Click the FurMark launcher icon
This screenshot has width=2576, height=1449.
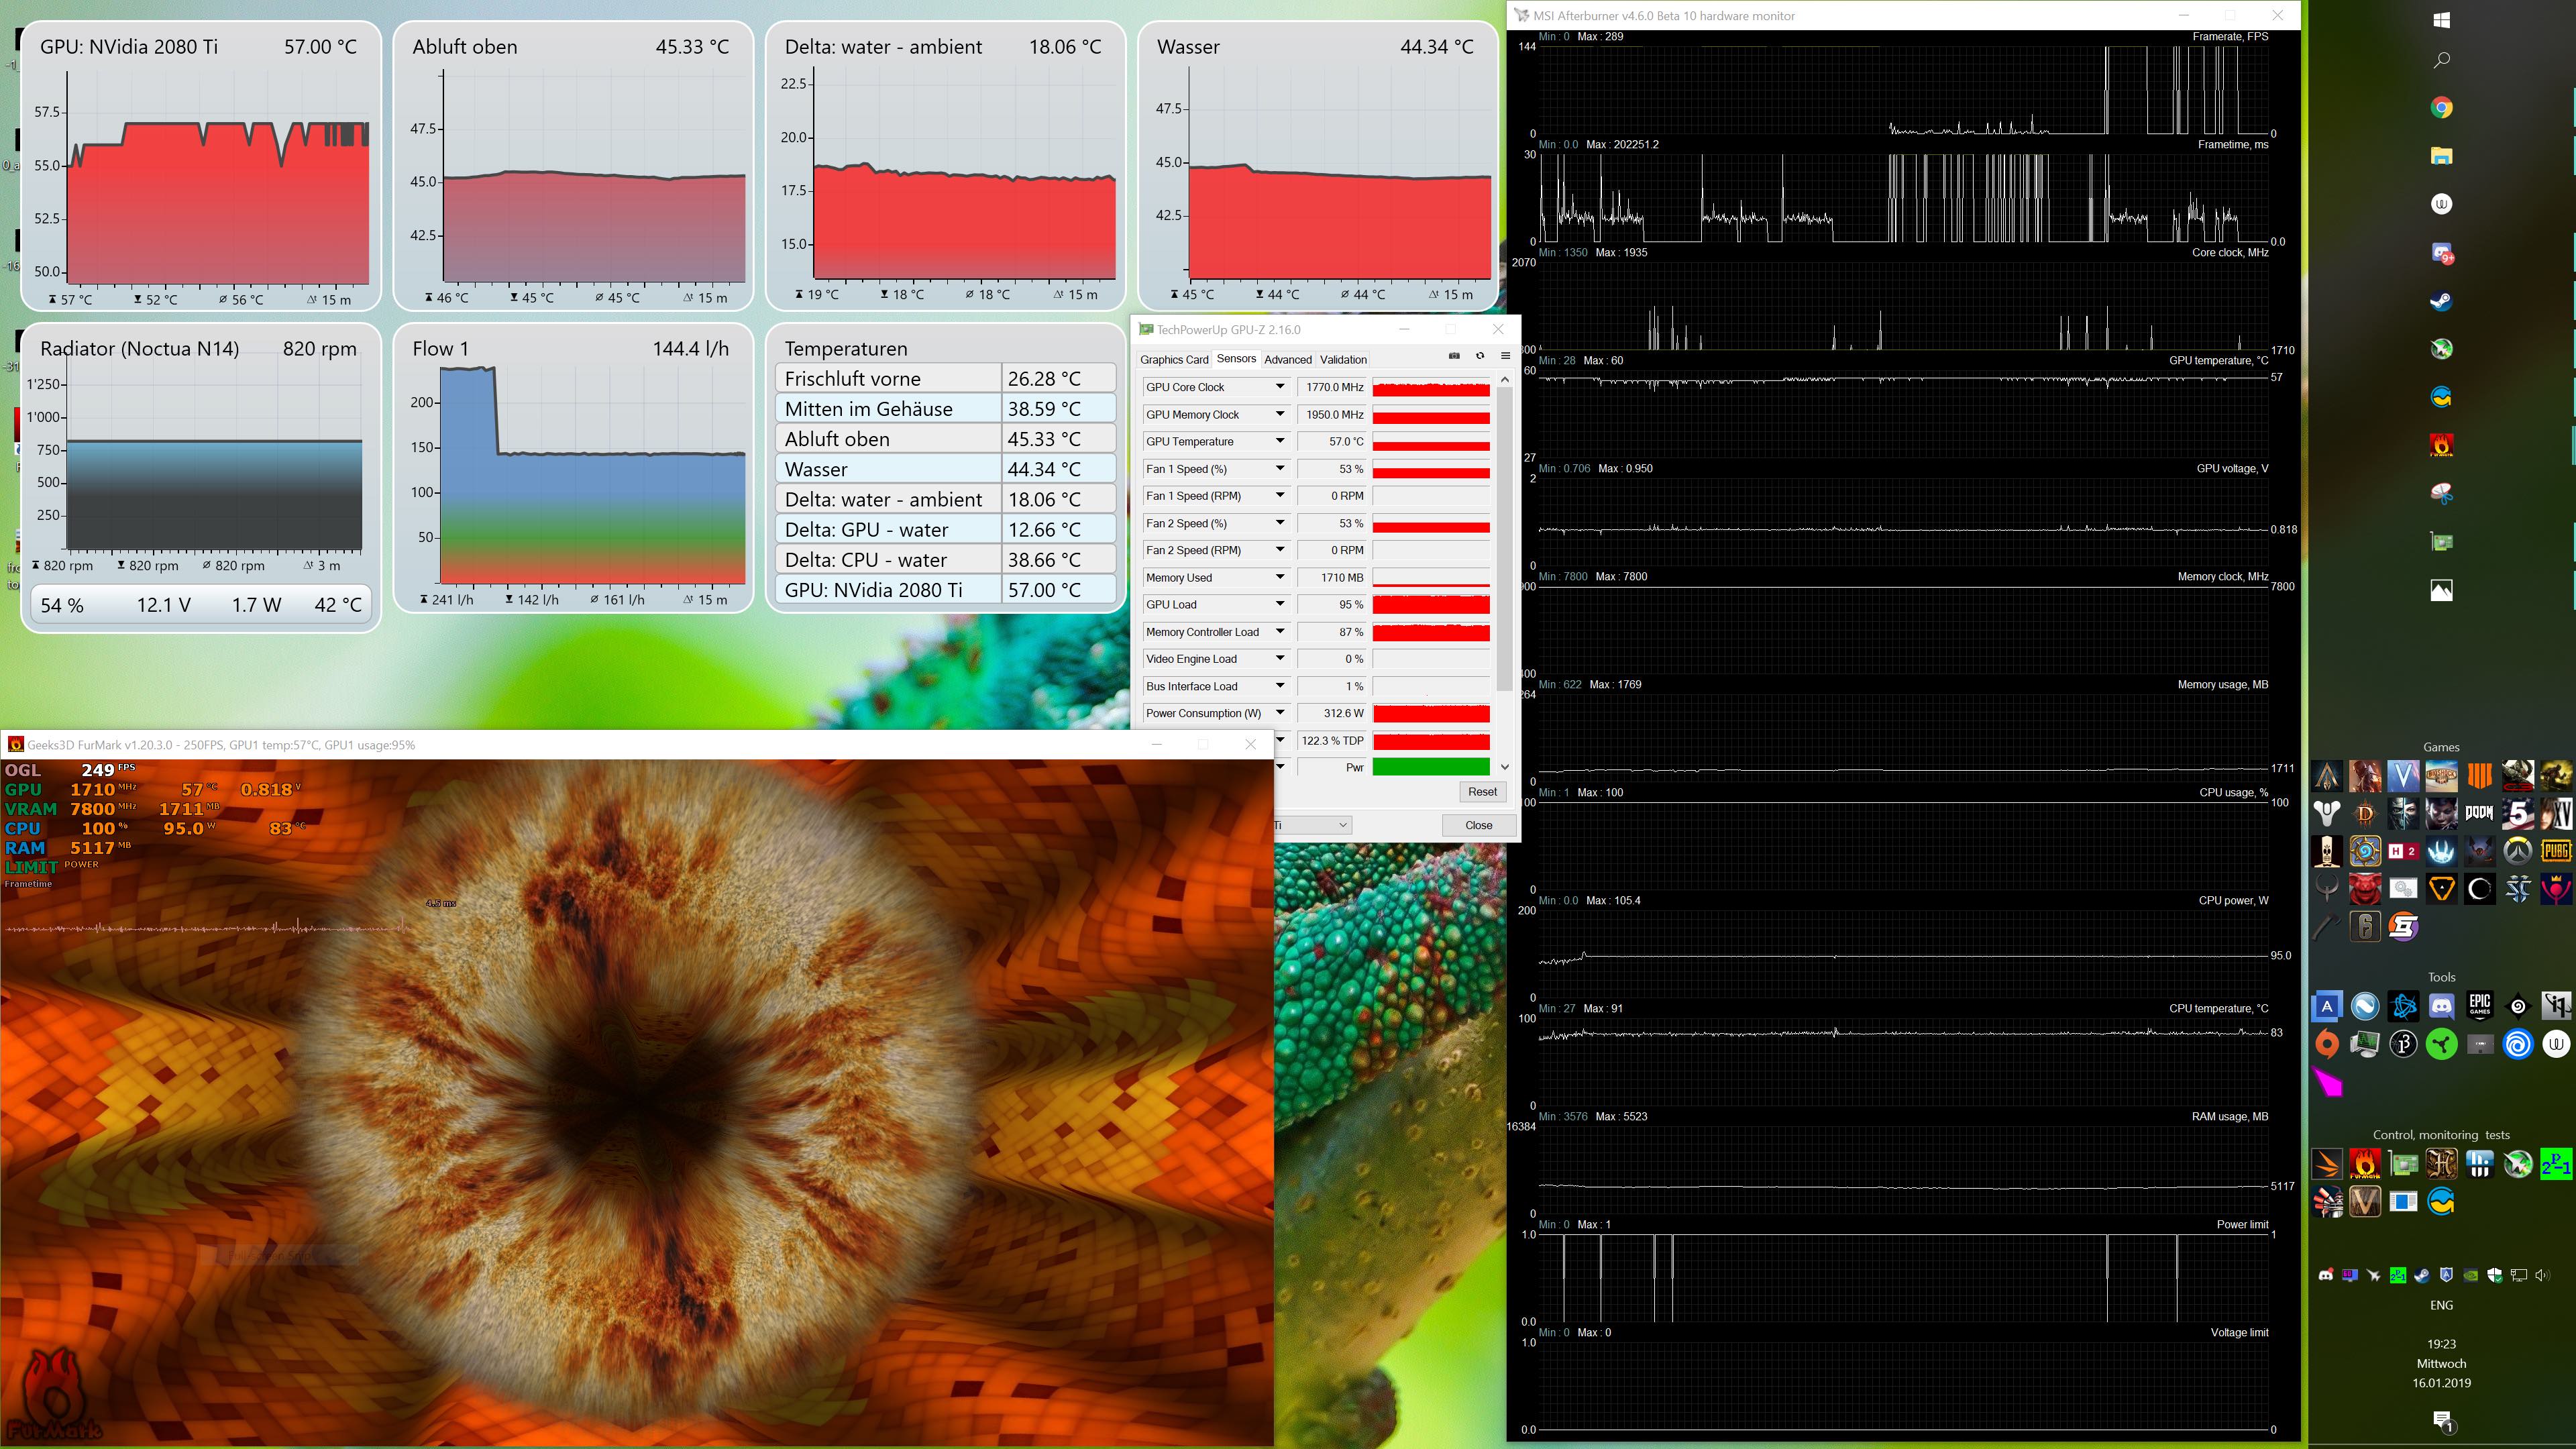[x=2441, y=445]
